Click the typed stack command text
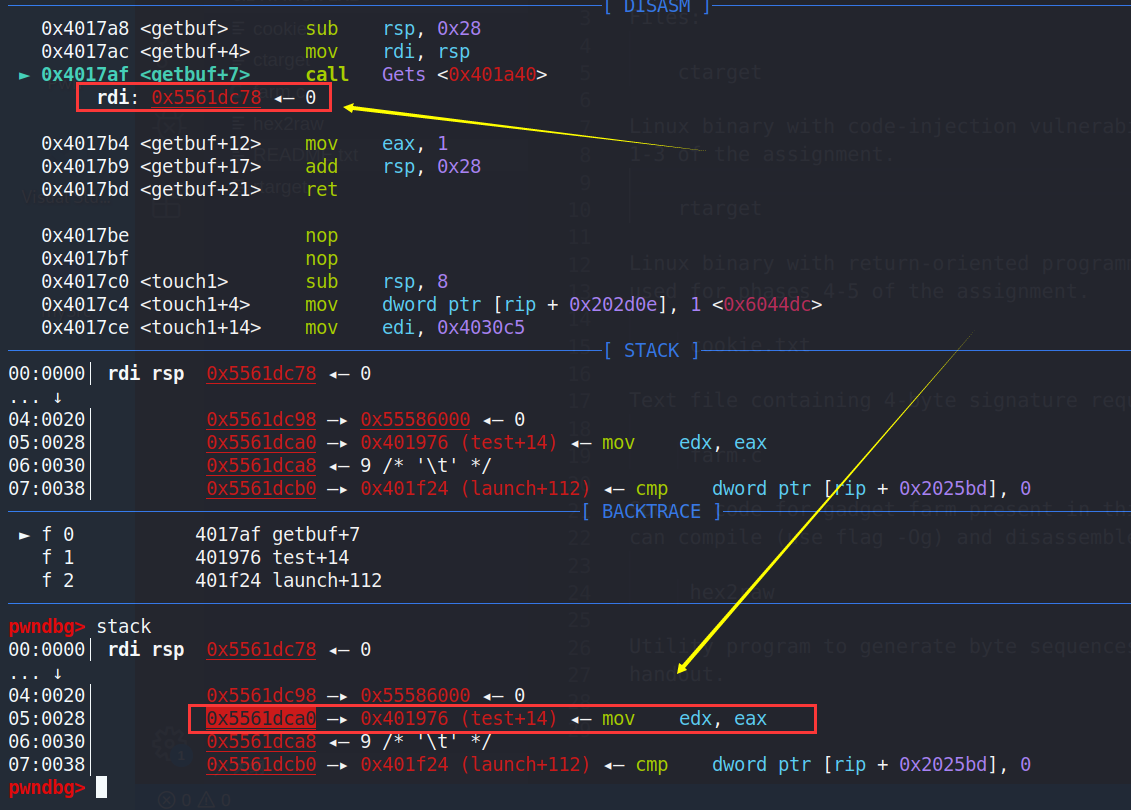Image resolution: width=1131 pixels, height=810 pixels. [x=123, y=627]
